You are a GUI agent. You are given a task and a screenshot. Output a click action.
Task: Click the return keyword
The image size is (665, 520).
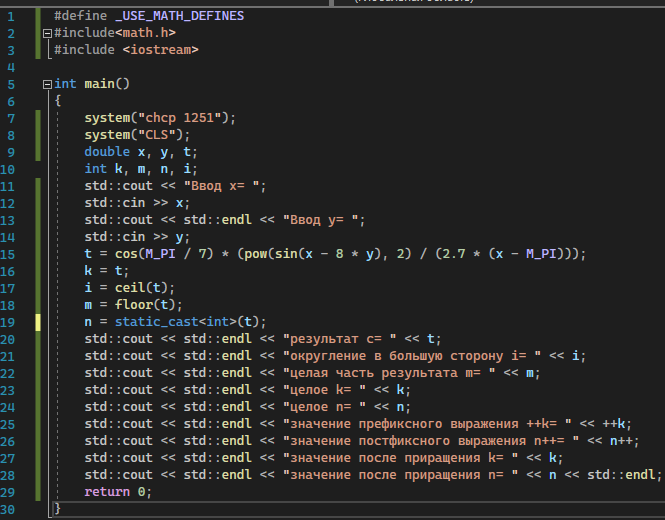107,492
